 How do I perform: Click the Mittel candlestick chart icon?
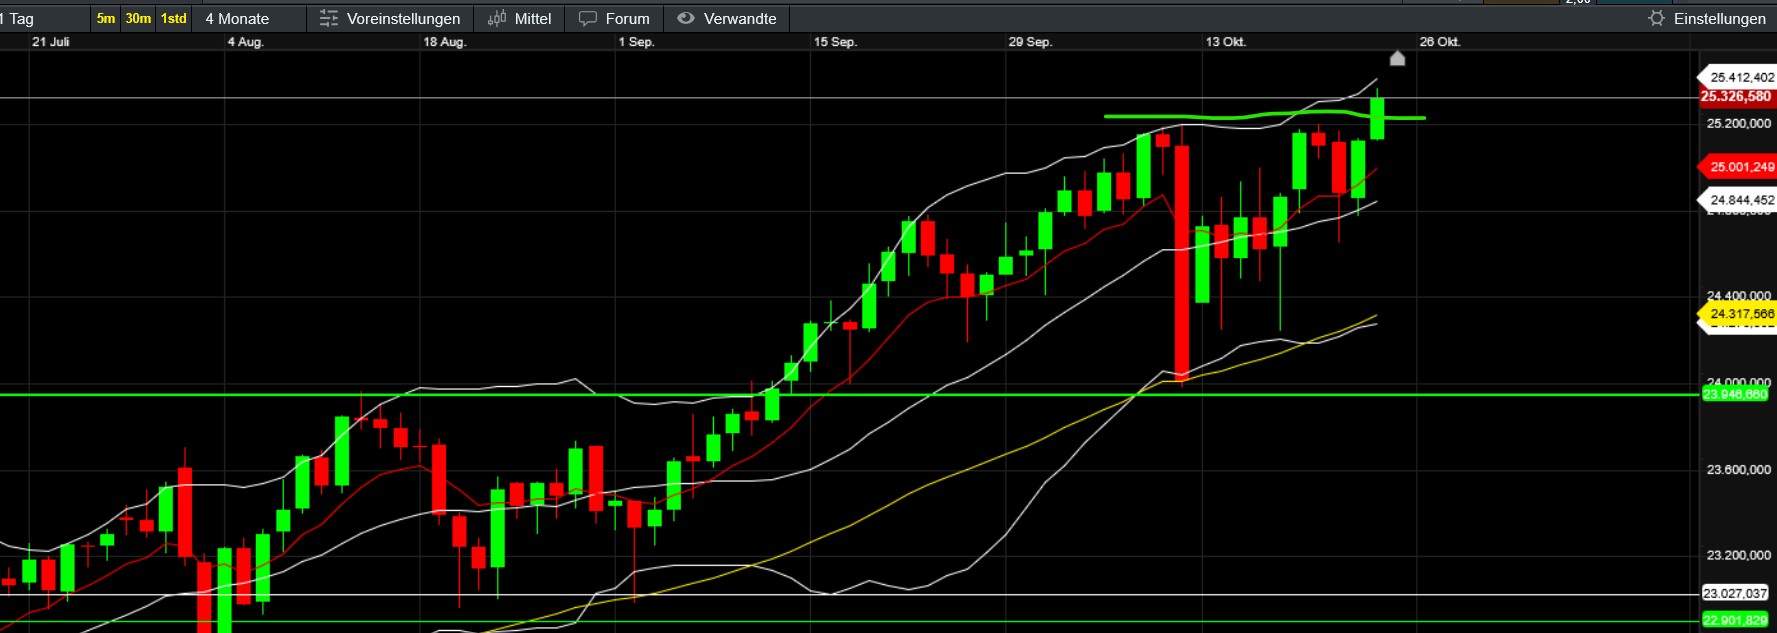[x=497, y=19]
